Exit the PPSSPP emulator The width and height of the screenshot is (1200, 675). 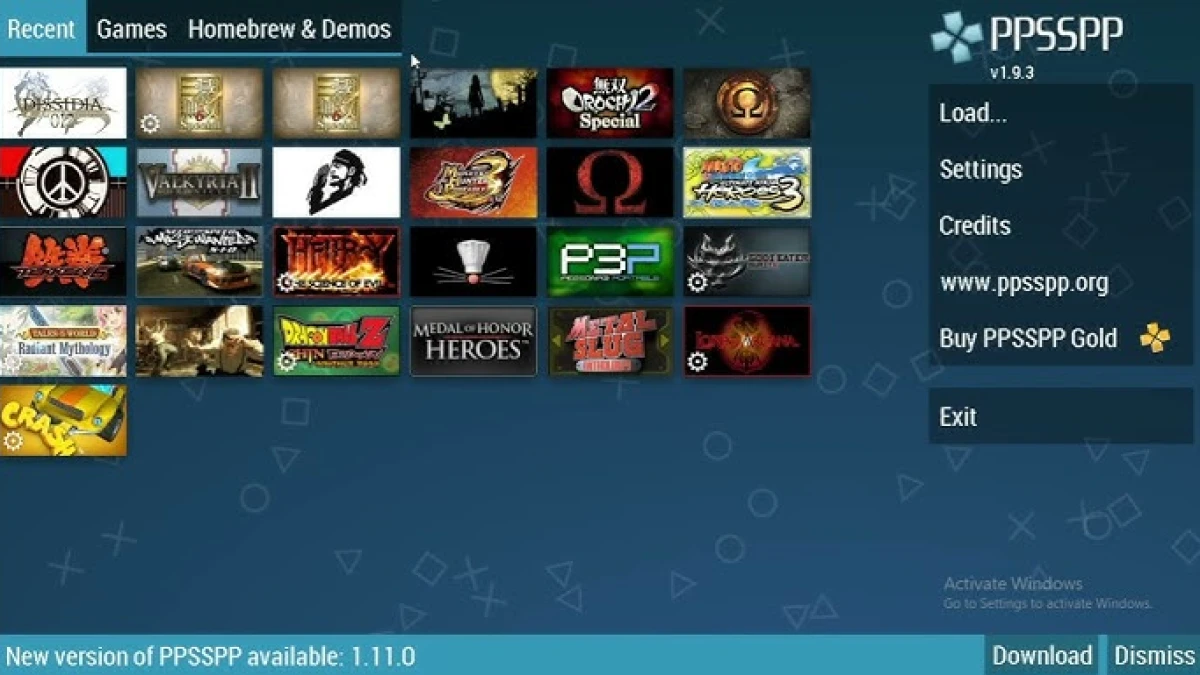click(1061, 416)
